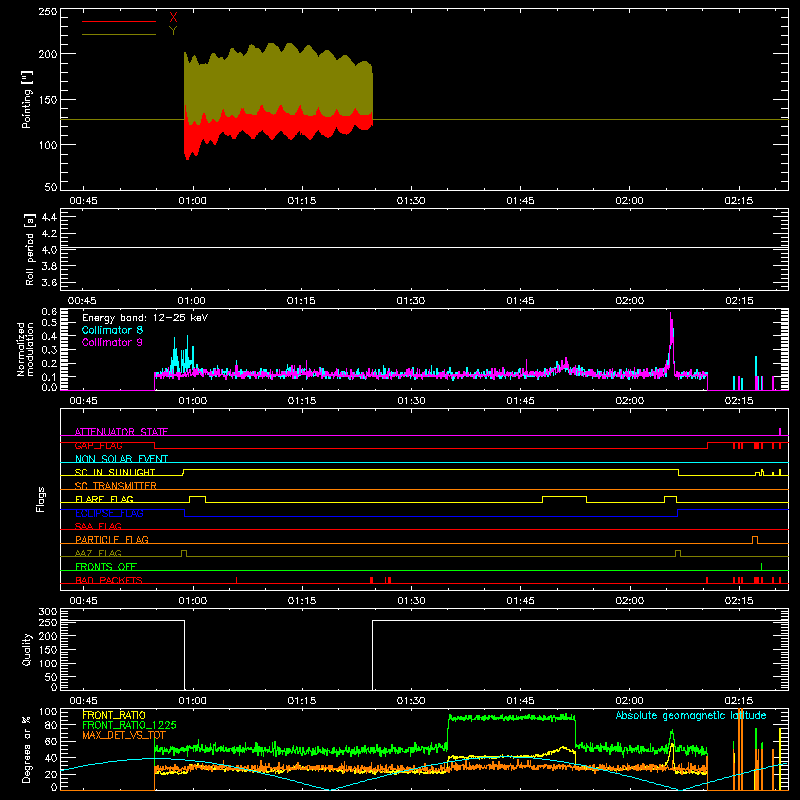The width and height of the screenshot is (800, 800).
Task: Click the magenta Collimator 9 label
Action: click(112, 342)
